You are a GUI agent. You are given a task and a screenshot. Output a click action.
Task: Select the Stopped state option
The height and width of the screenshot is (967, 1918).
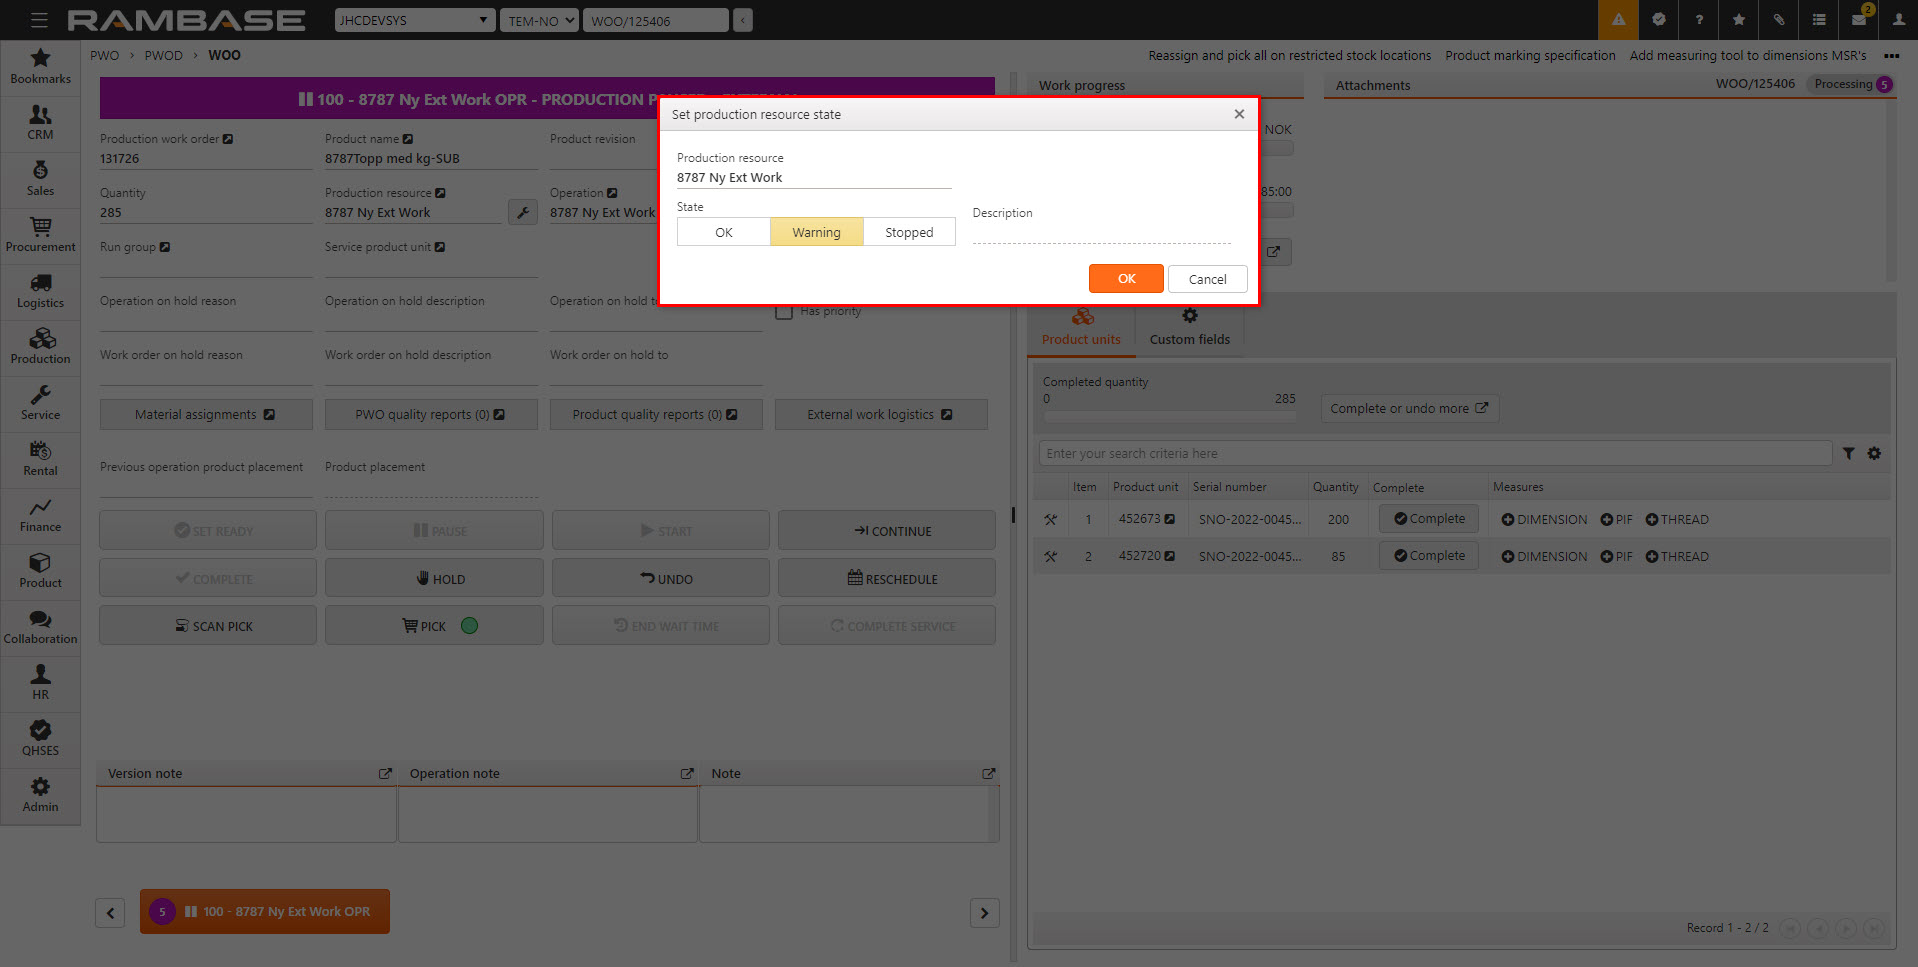coord(908,232)
